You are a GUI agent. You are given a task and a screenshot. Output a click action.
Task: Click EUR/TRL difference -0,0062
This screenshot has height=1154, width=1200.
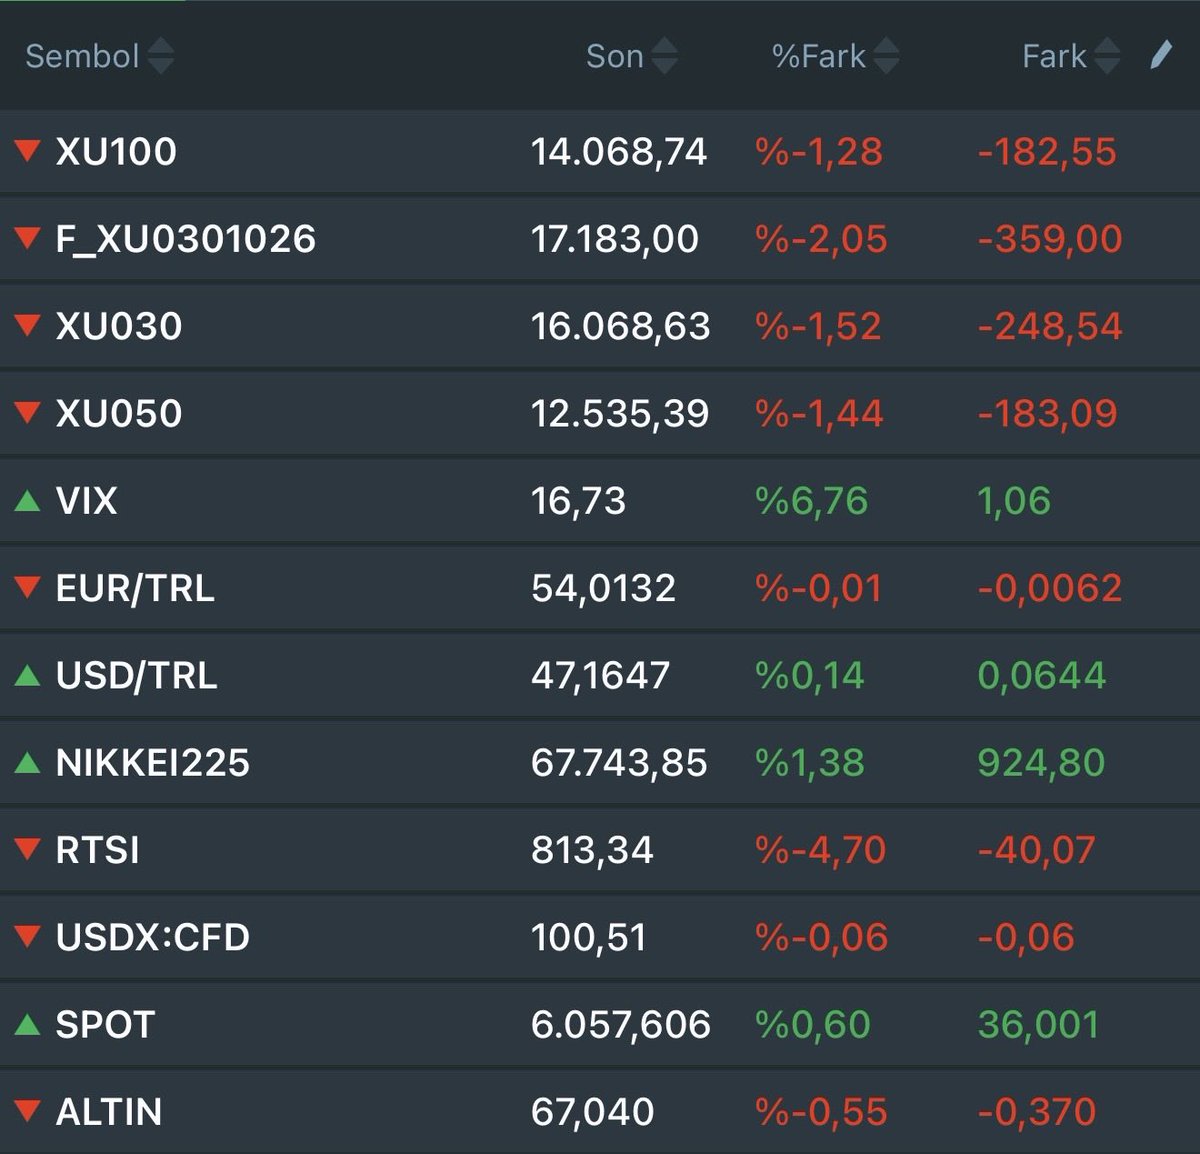[1050, 588]
